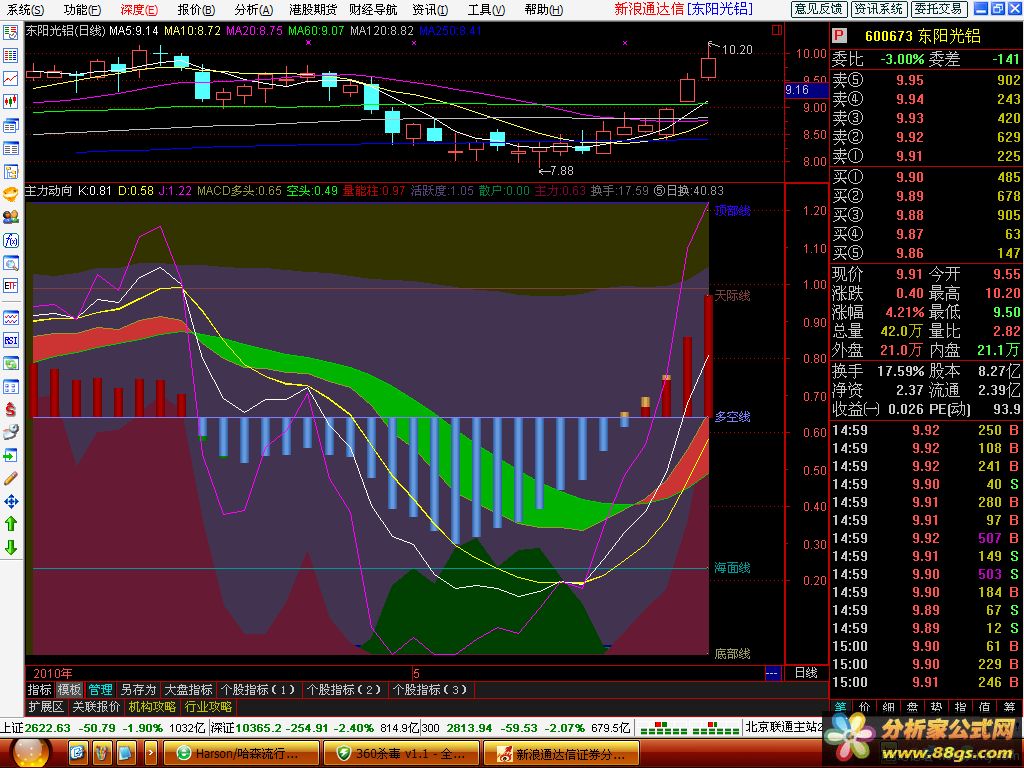Click the magnifier stock search sidebar icon
Screen dimensions: 1024x768
tap(10, 263)
